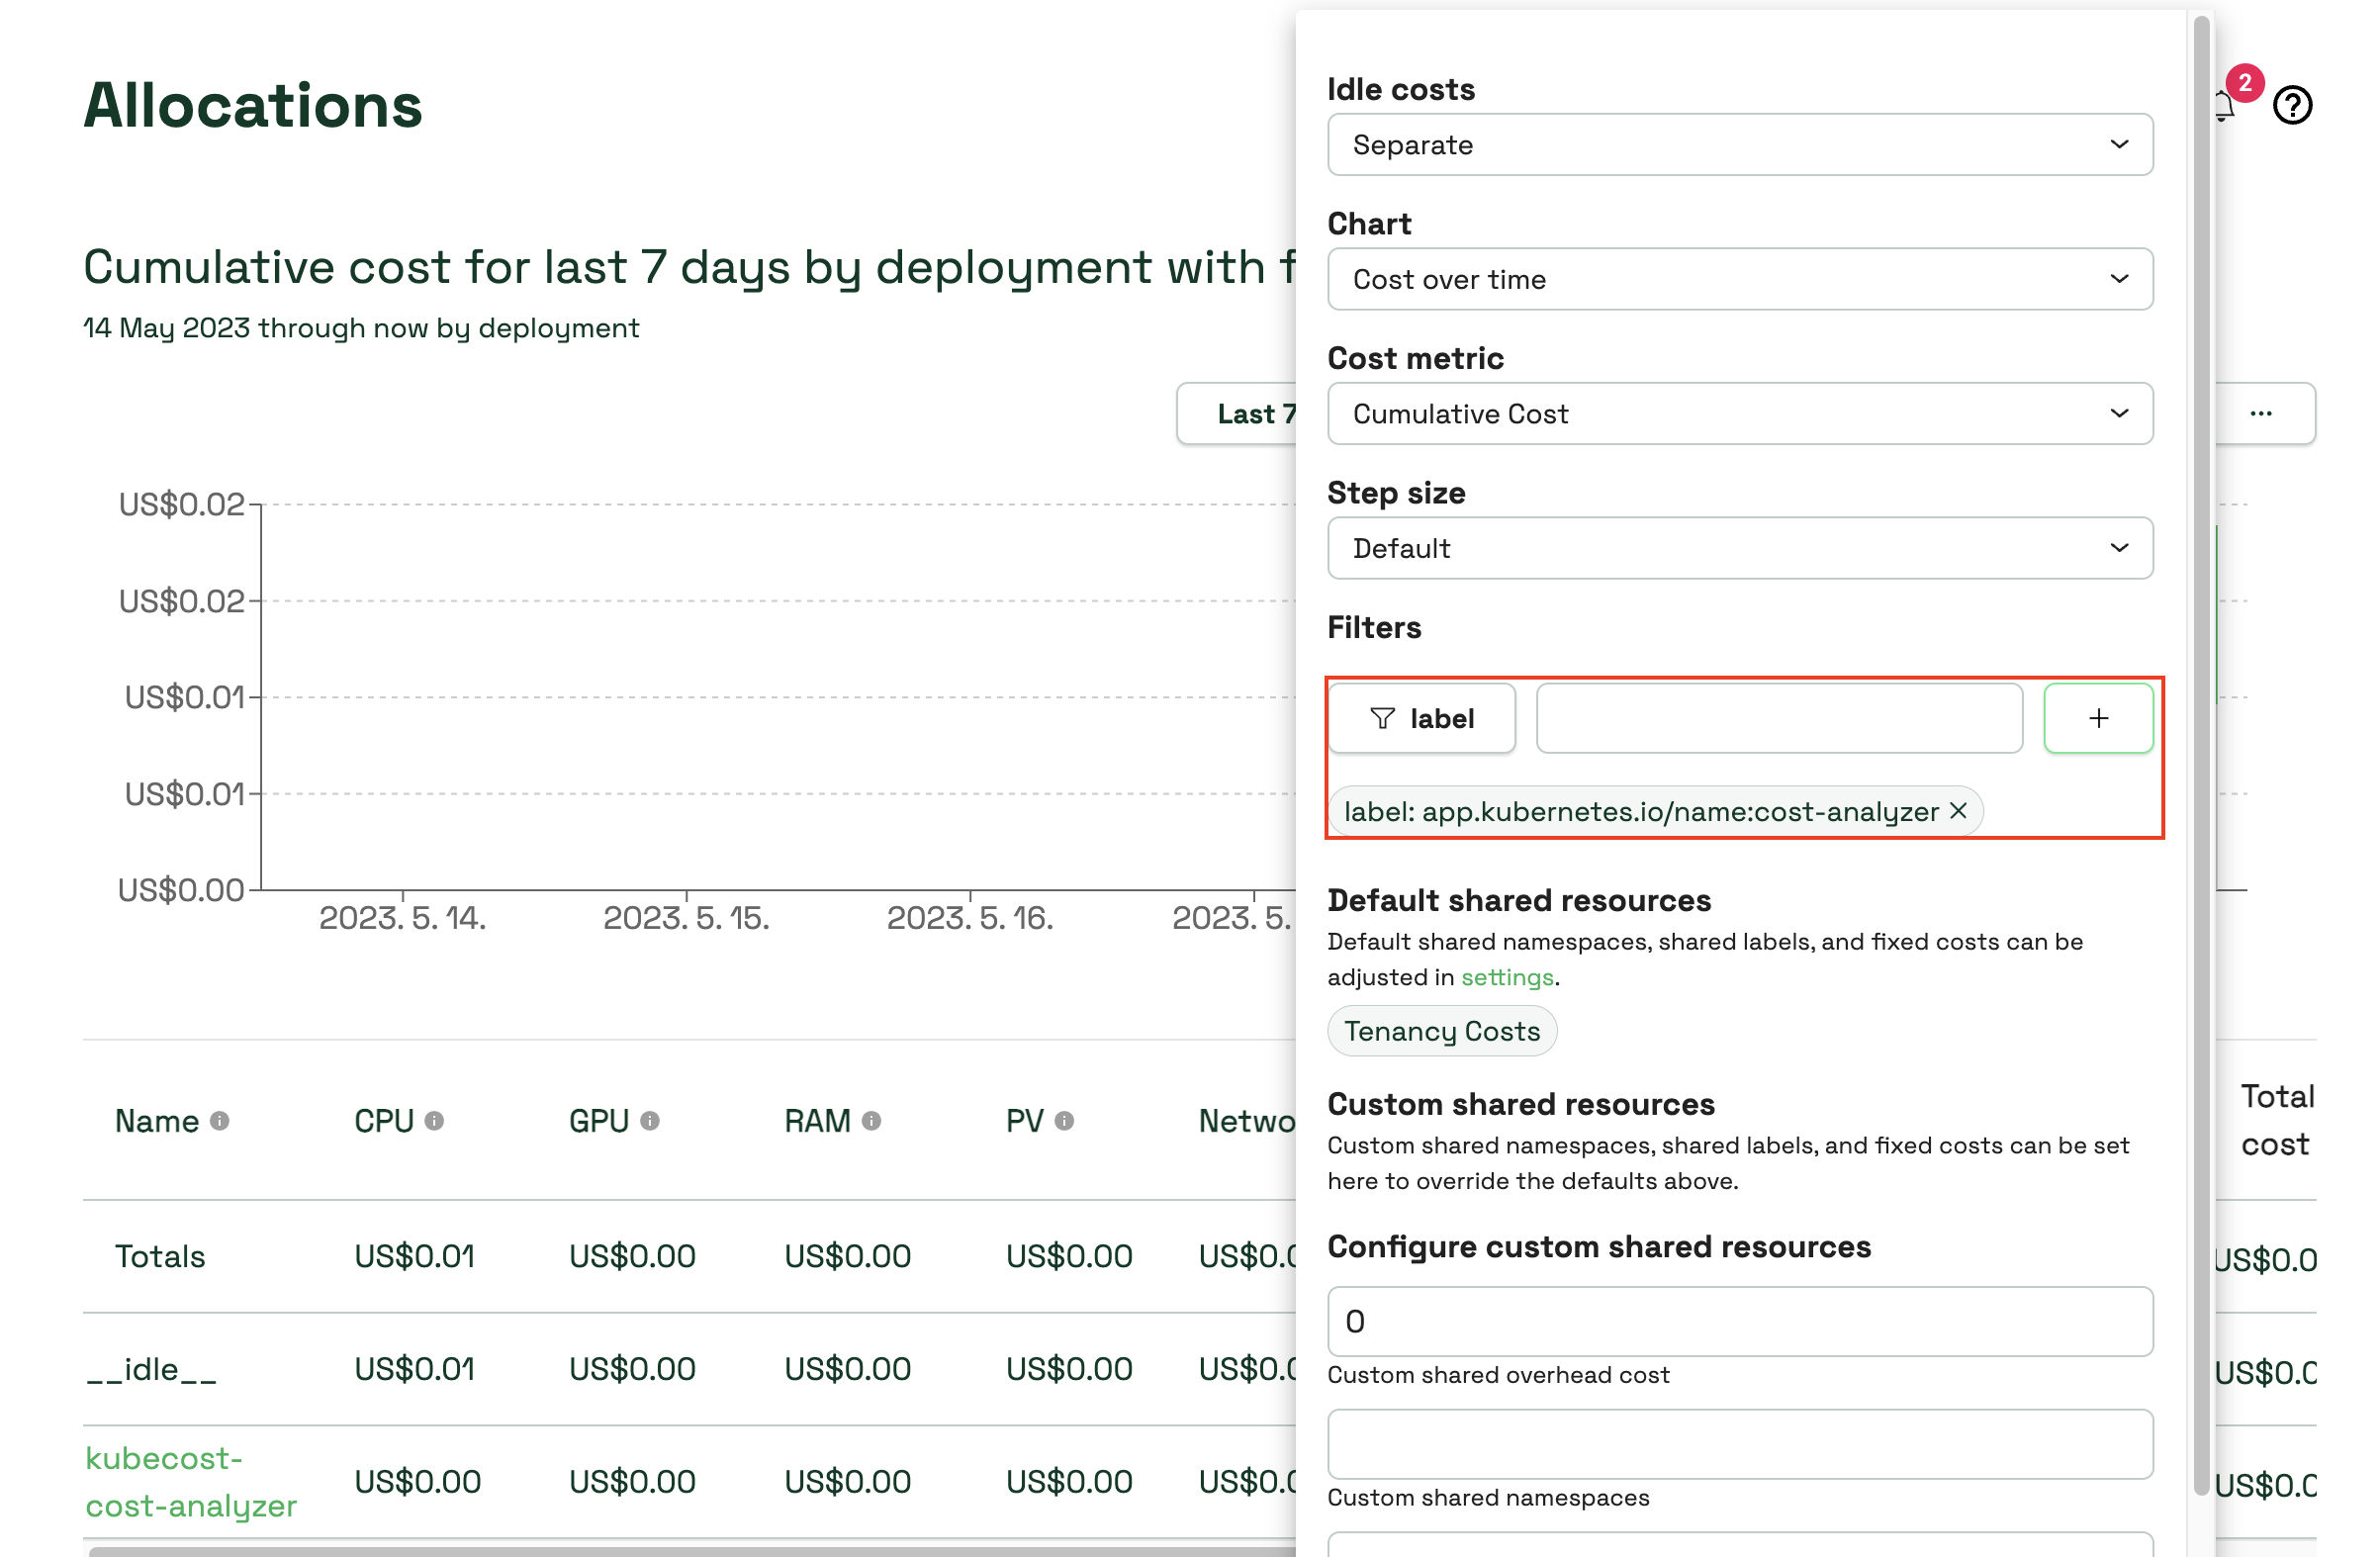This screenshot has height=1557, width=2380.
Task: Click the info icon next to GPU
Action: (x=650, y=1121)
